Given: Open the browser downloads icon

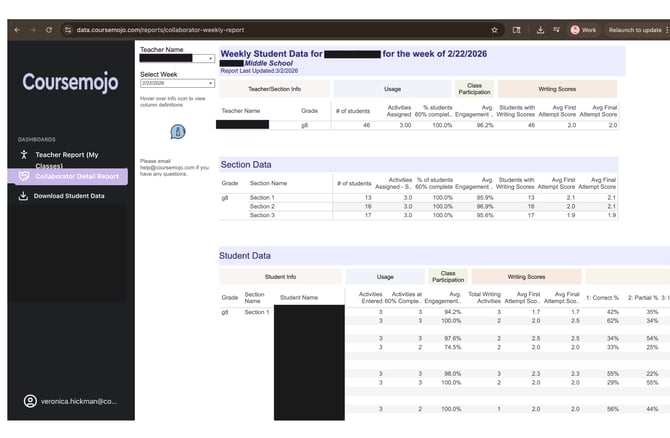Looking at the screenshot, I should click(x=540, y=30).
